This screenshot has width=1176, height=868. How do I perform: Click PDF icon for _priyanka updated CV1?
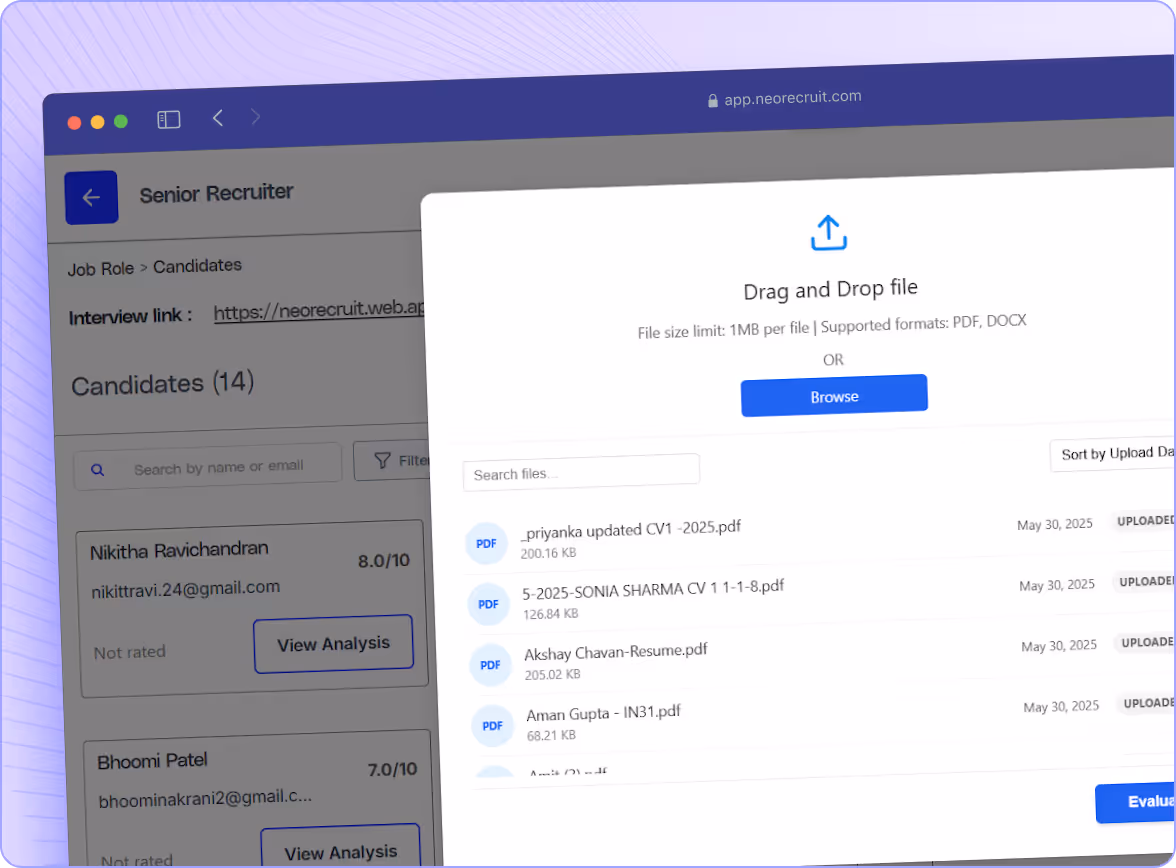(x=486, y=543)
